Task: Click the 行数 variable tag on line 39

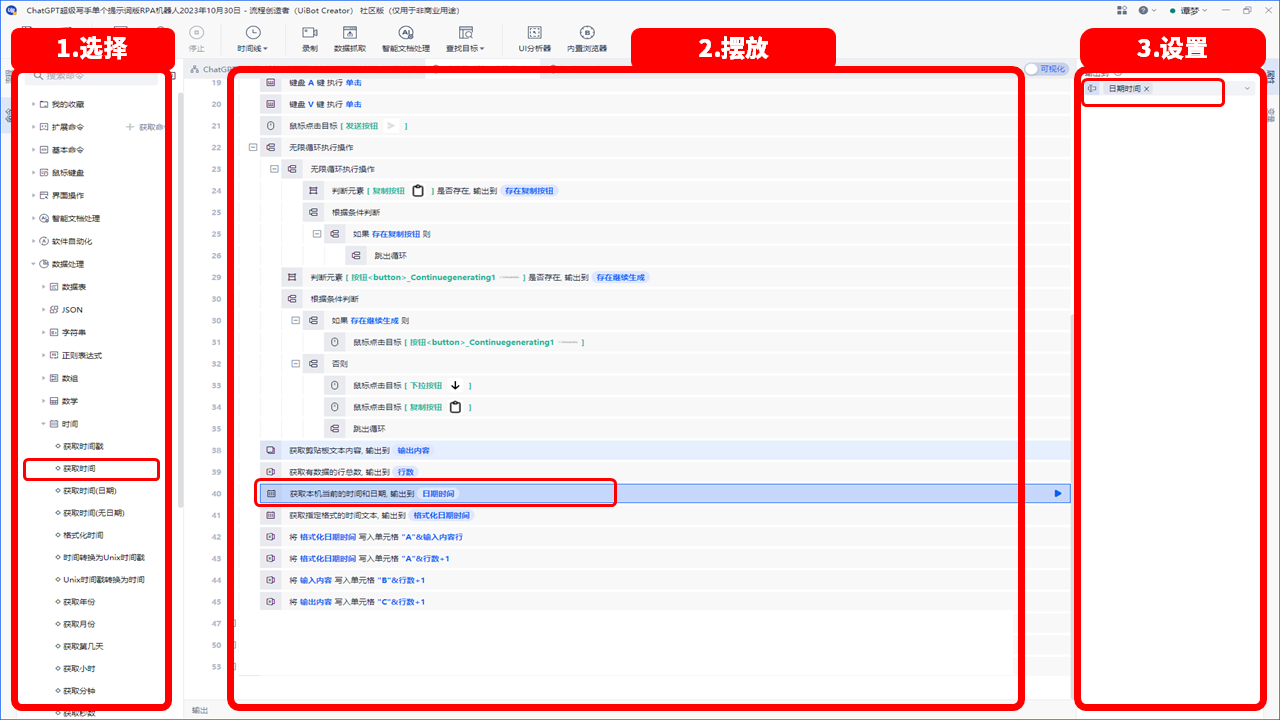Action: pyautogui.click(x=406, y=472)
